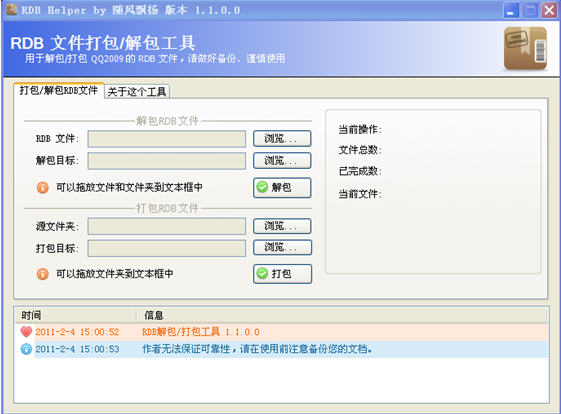Click the red heart icon in log
This screenshot has width=561, height=414.
point(26,332)
